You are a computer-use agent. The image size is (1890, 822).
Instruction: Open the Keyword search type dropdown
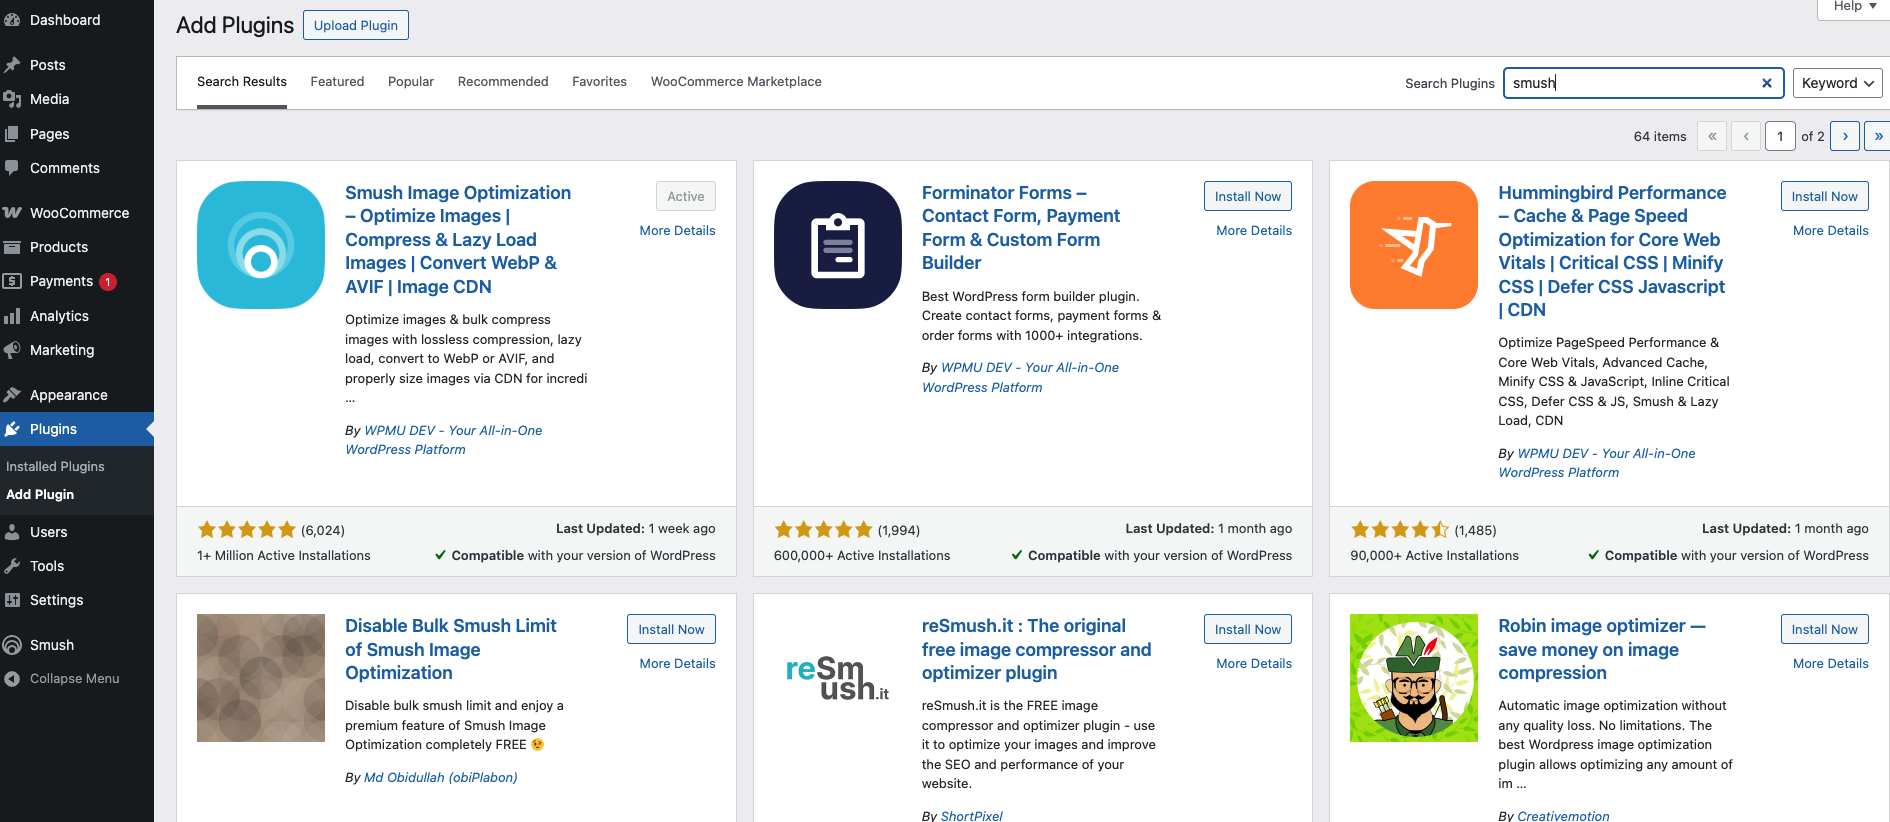click(x=1837, y=83)
